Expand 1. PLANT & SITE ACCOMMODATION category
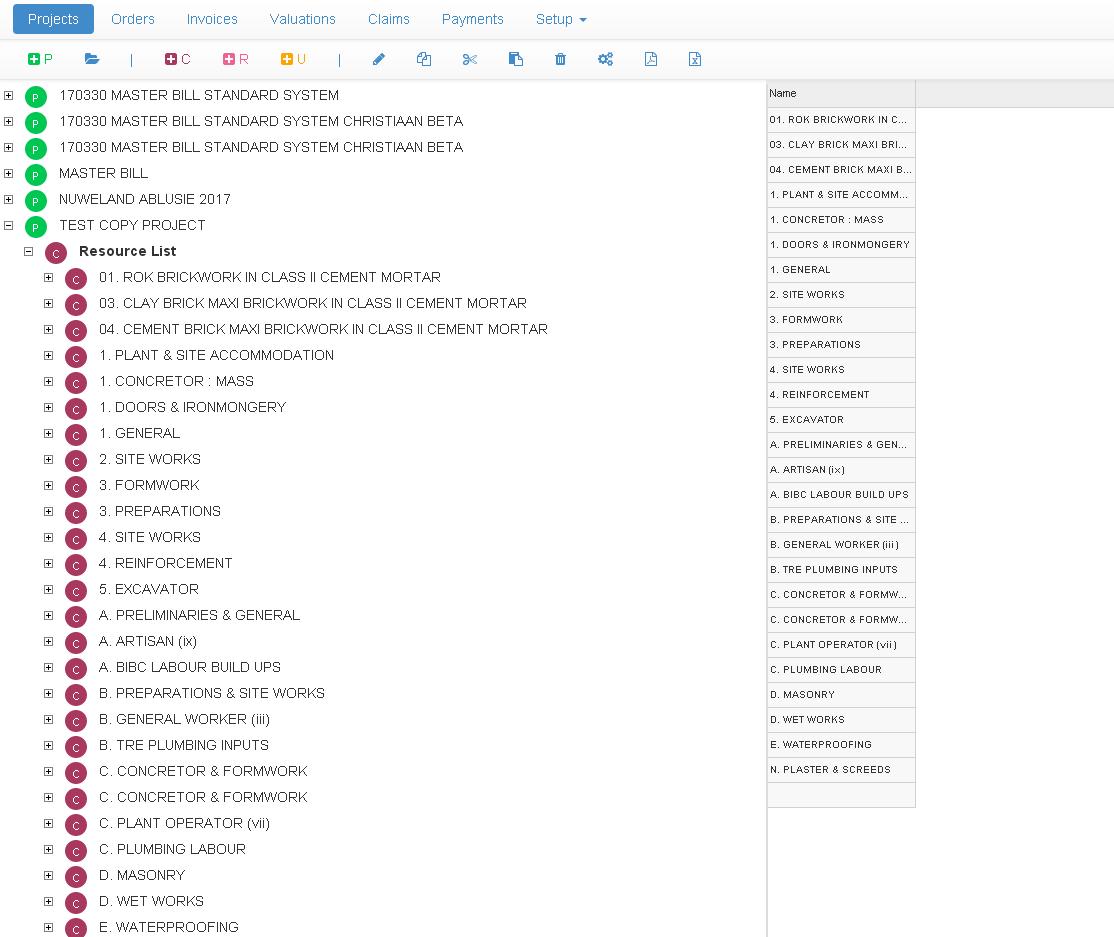Screen dimensions: 1114x937 (48, 355)
